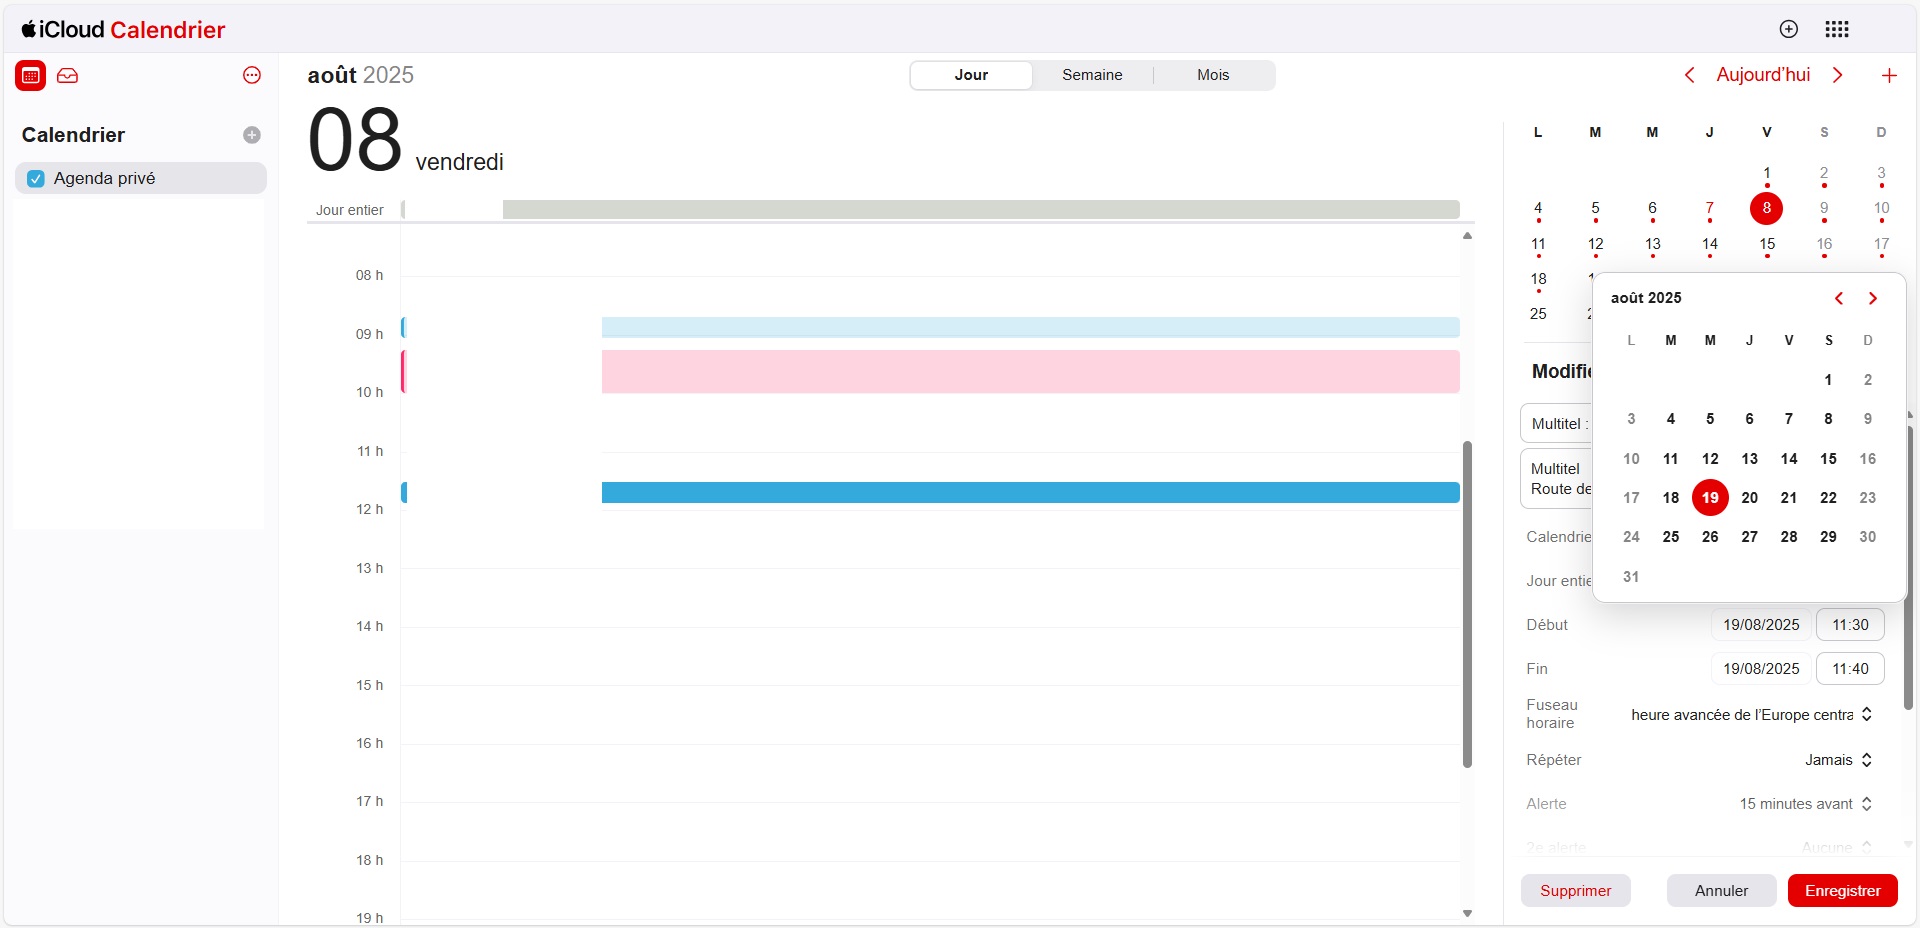
Task: Select 1 in the date picker popup
Action: pyautogui.click(x=1828, y=380)
